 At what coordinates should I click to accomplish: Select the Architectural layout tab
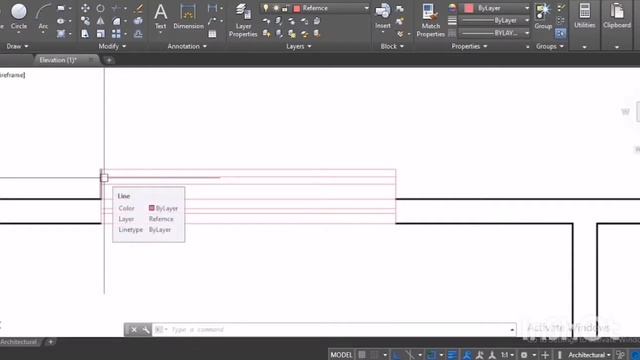tap(18, 342)
